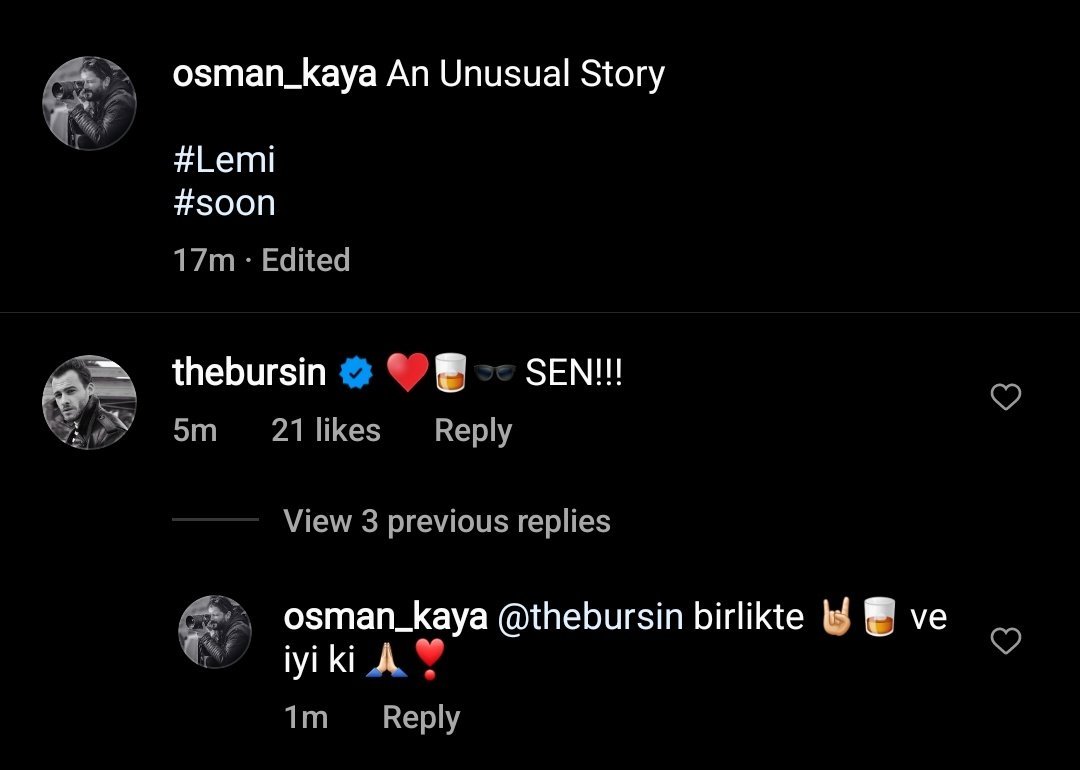
Task: Open the @thebursin mention in the reply
Action: [589, 617]
